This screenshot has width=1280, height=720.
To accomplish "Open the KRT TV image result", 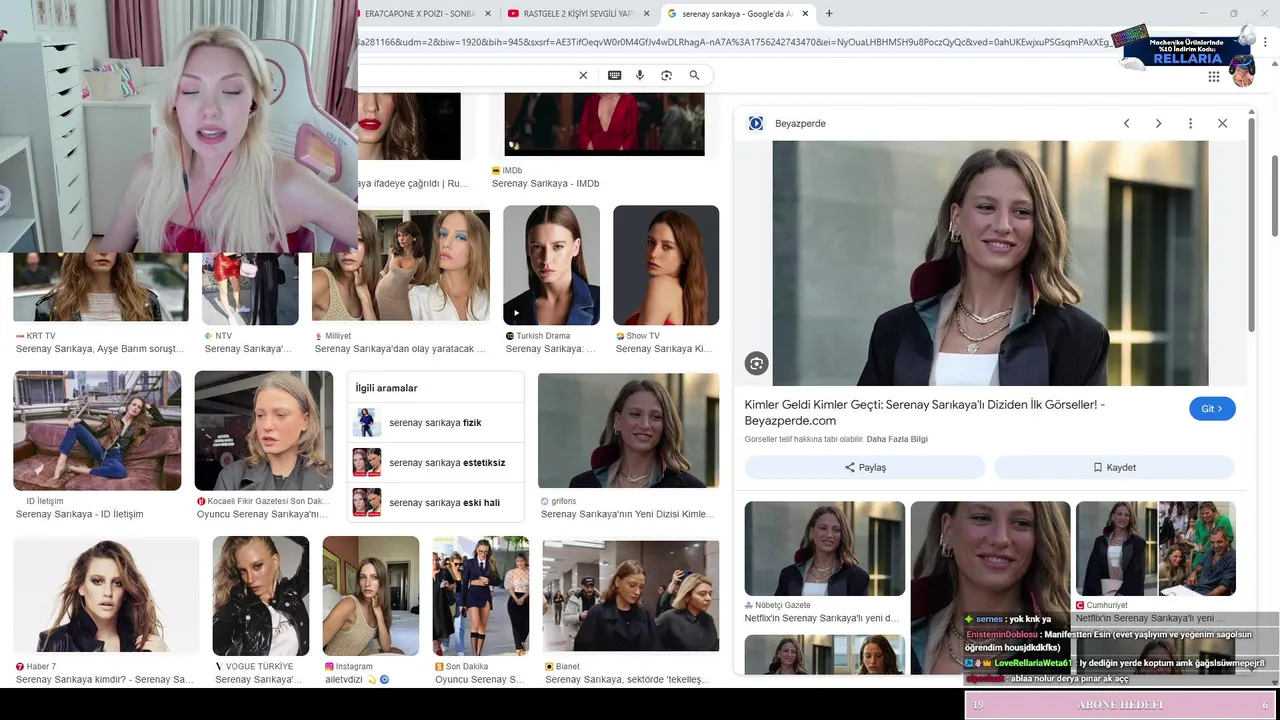I will (x=100, y=287).
